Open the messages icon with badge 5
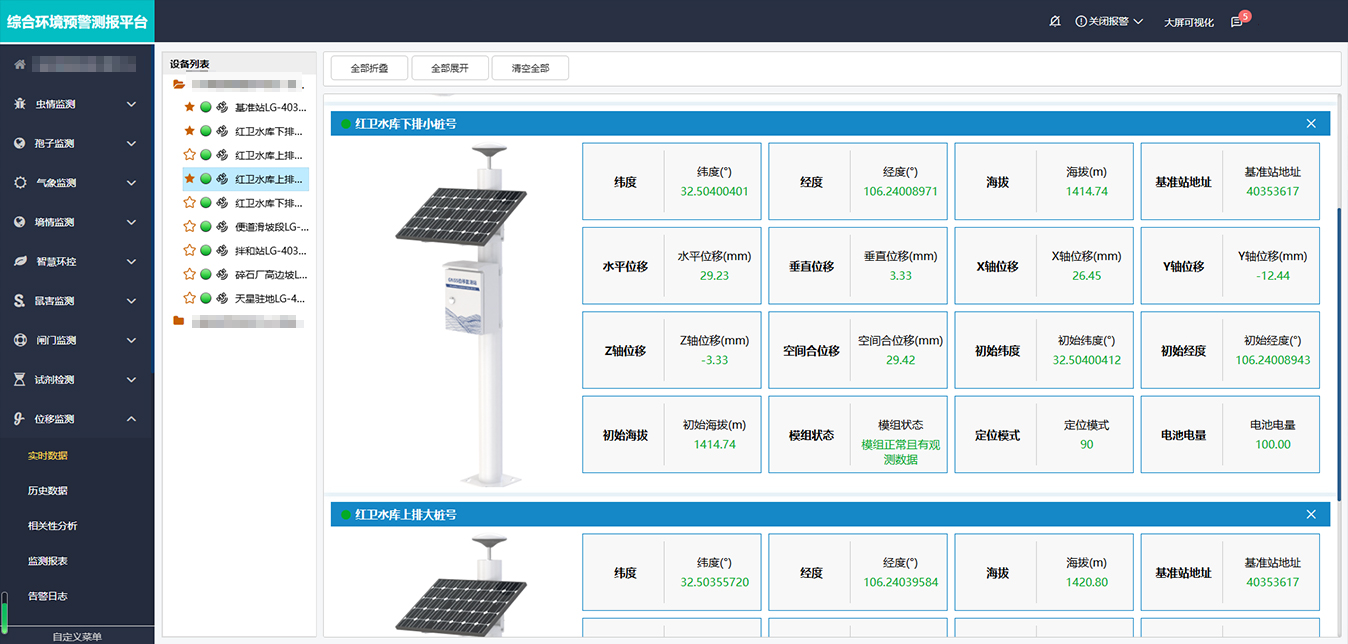 tap(1237, 22)
